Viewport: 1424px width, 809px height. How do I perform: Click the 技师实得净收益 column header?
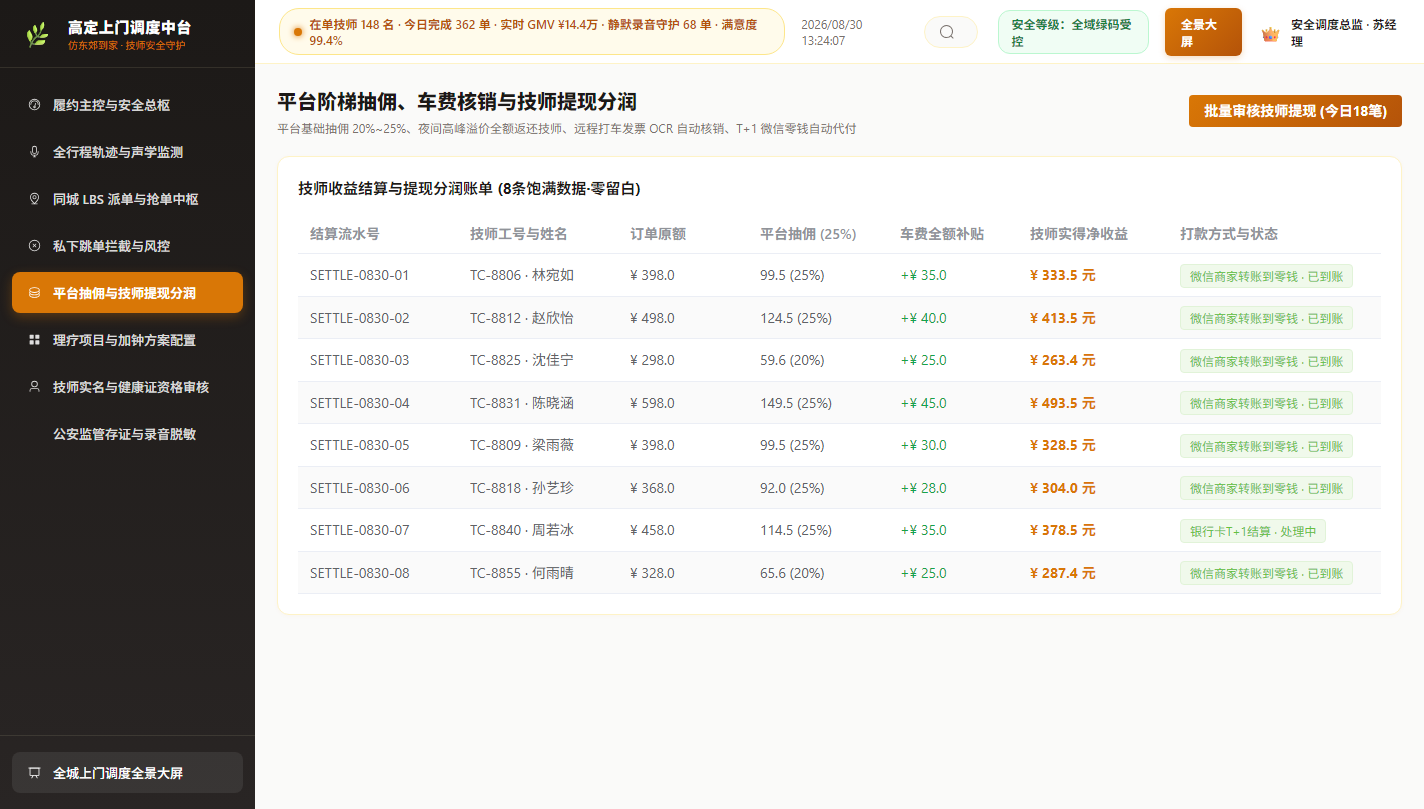pos(1079,234)
